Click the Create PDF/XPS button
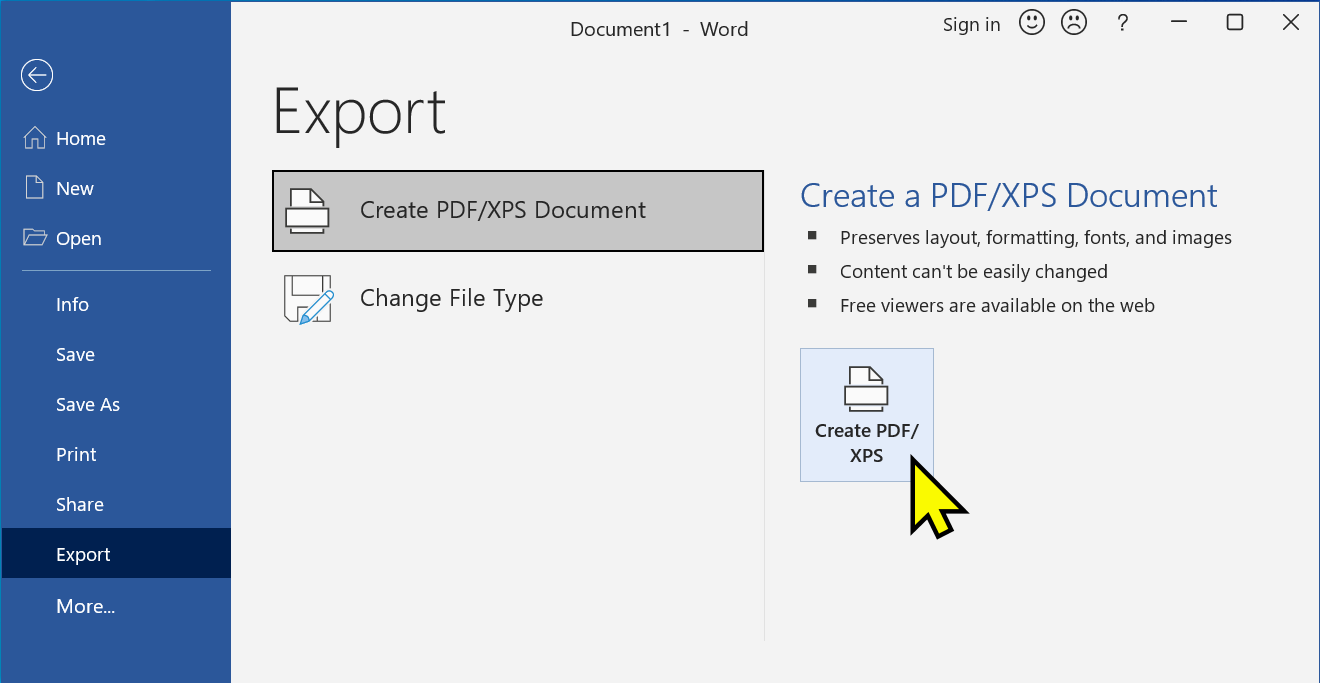 click(x=867, y=415)
